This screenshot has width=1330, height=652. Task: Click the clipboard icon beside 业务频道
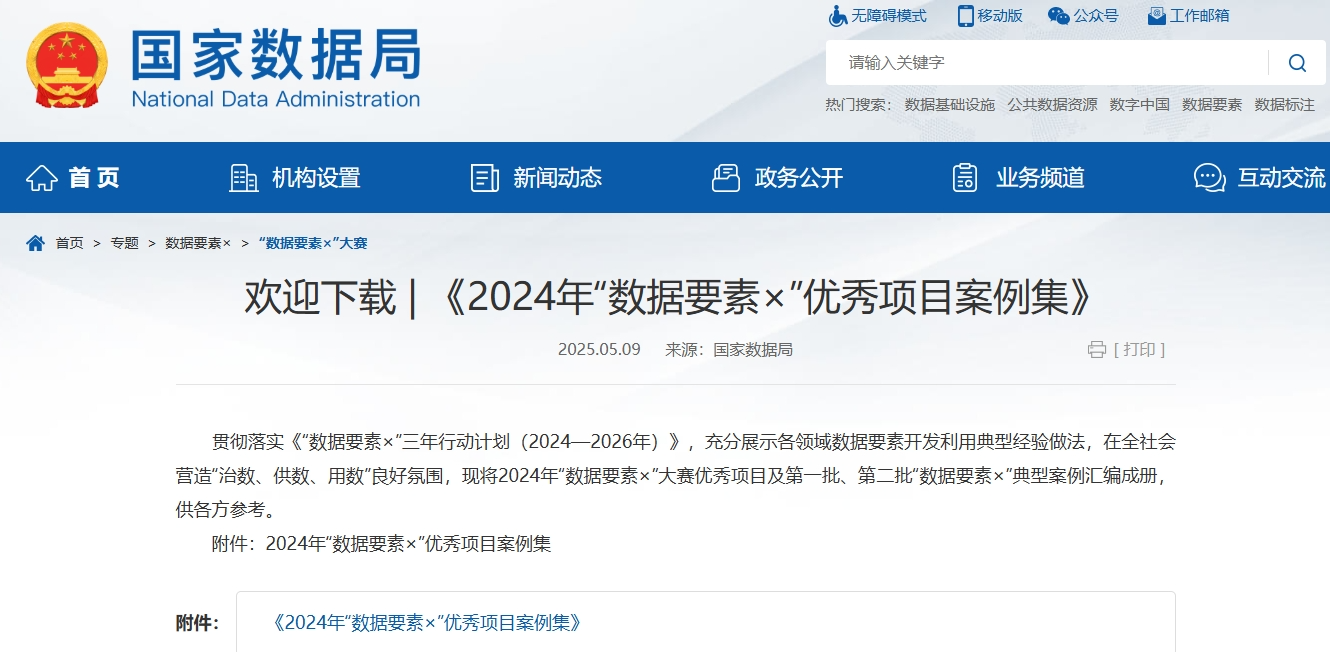pyautogui.click(x=965, y=178)
